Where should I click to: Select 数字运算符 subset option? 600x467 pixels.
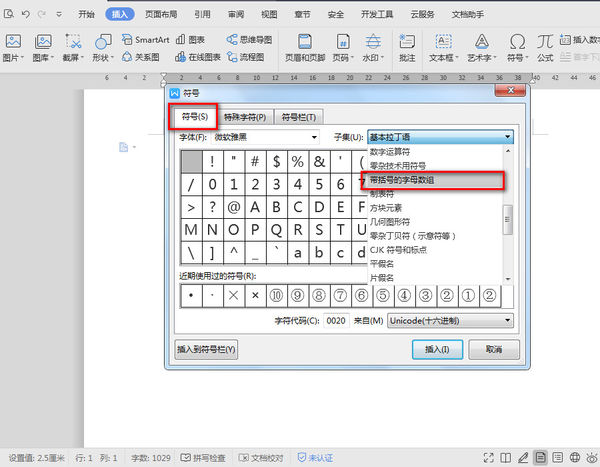click(435, 152)
